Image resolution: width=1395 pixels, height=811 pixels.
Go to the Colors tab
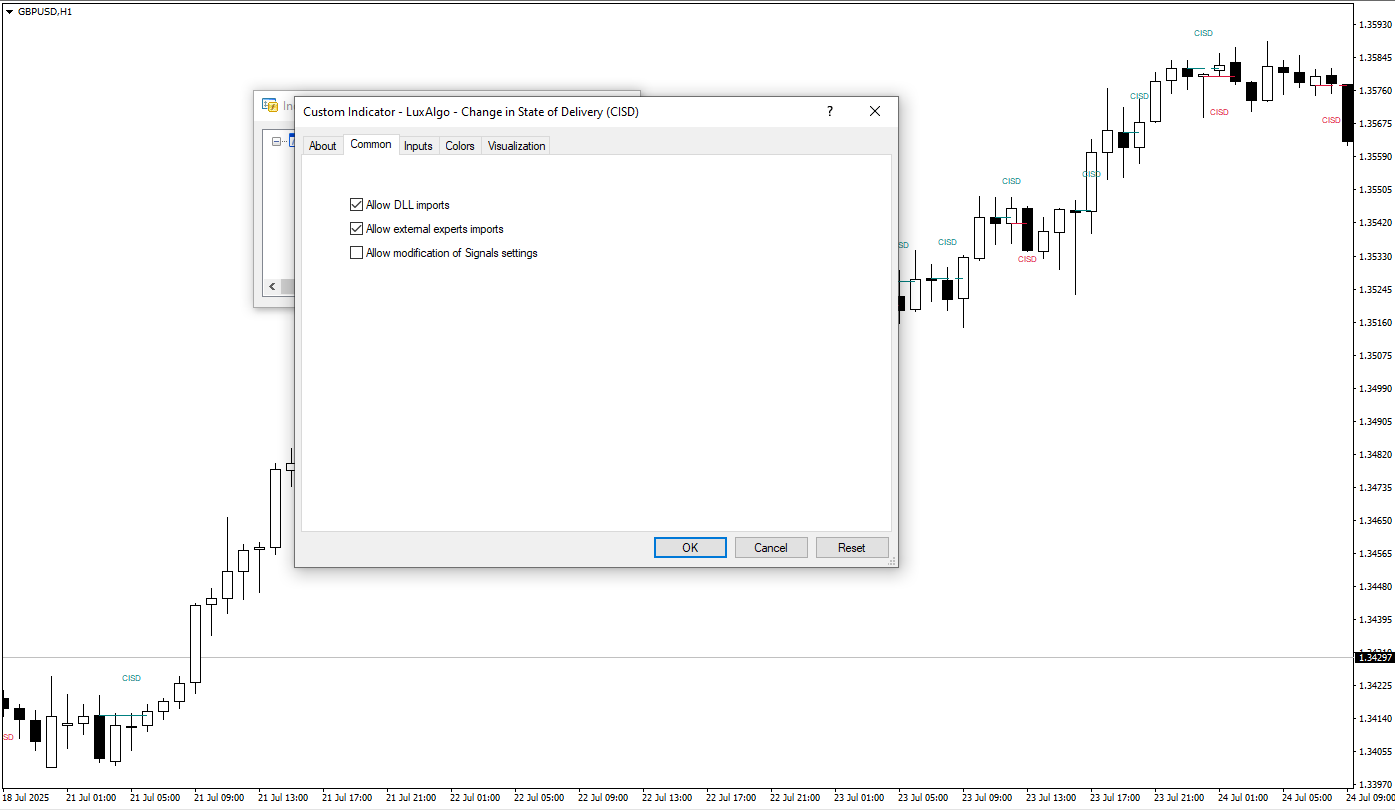point(460,146)
